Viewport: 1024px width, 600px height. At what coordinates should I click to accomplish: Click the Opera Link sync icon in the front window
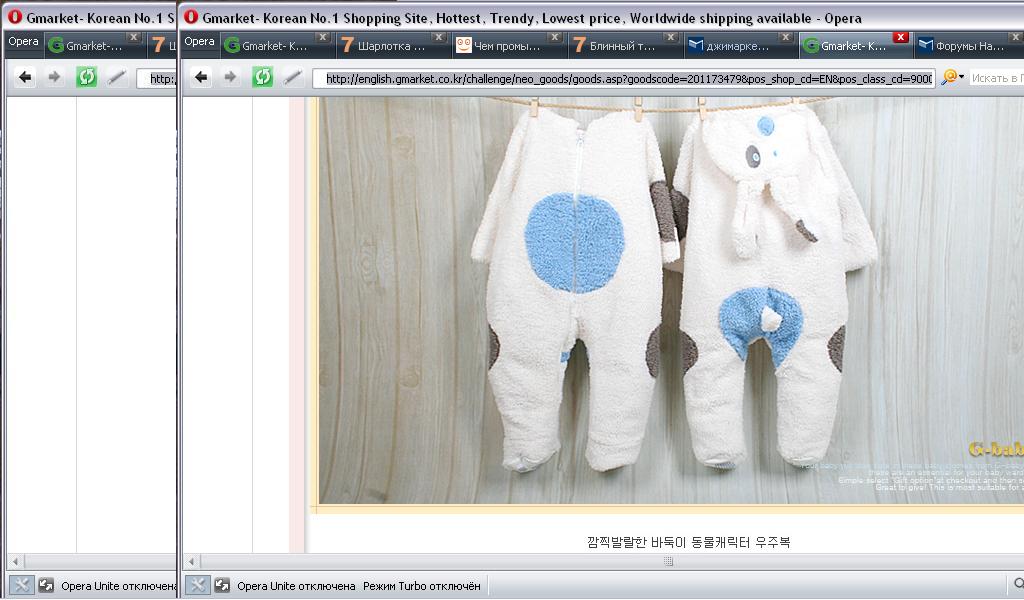pos(222,586)
